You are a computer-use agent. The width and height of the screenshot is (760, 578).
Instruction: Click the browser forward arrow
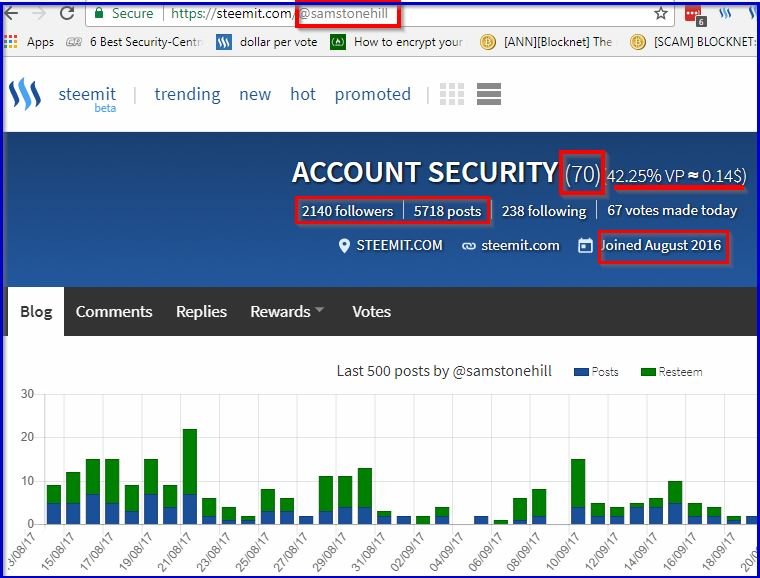click(x=39, y=13)
